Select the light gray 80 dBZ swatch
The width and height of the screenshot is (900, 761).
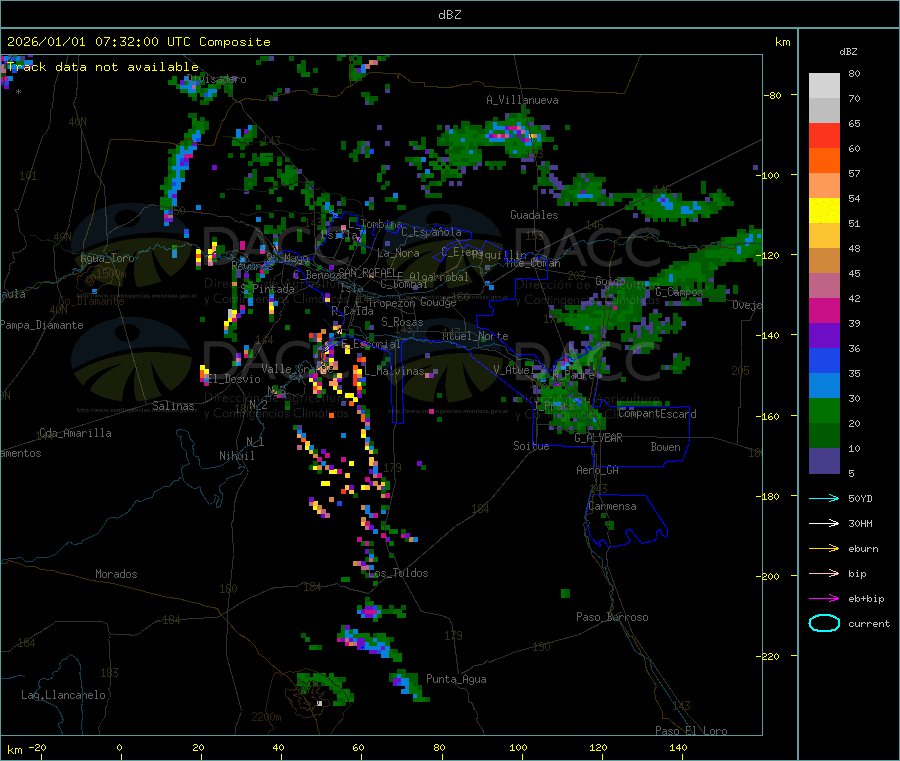click(x=824, y=86)
